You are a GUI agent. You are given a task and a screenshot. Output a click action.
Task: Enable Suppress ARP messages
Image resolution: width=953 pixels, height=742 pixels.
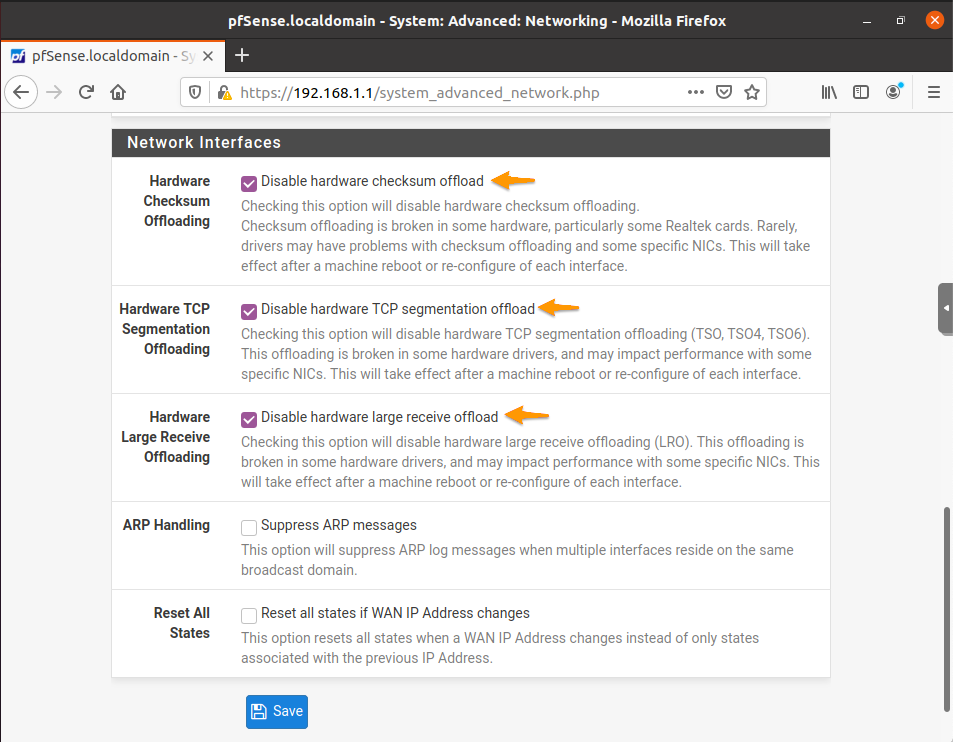coord(248,527)
